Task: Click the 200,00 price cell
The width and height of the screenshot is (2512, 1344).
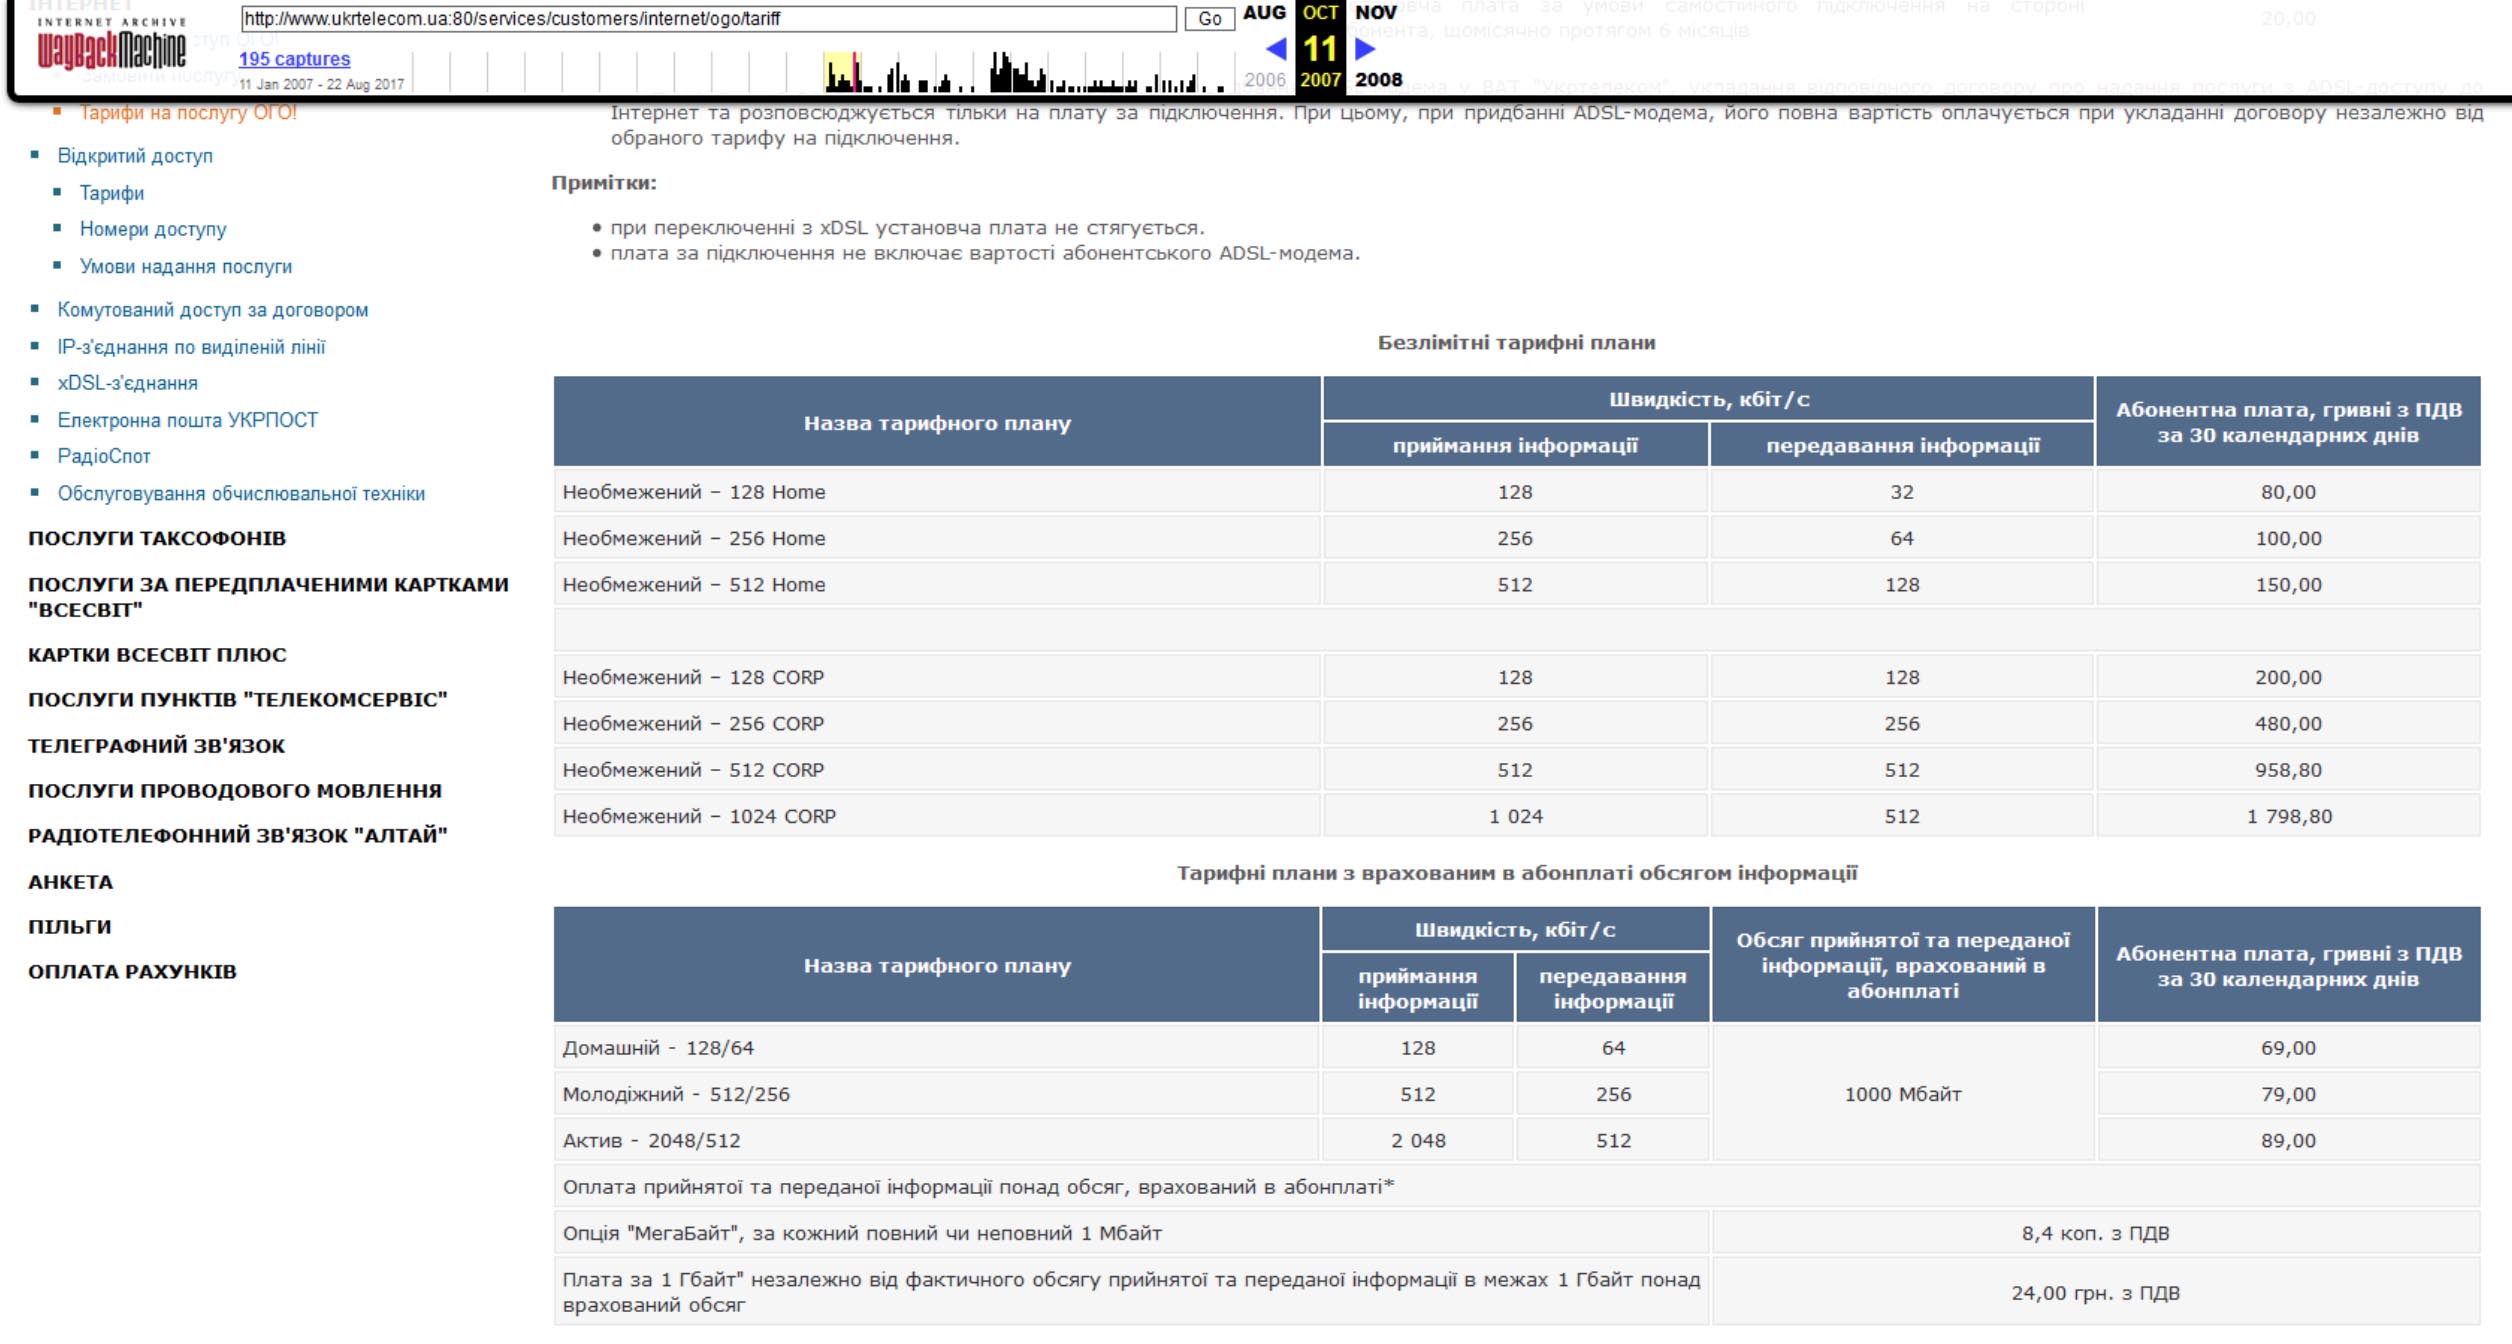Action: [x=2288, y=677]
